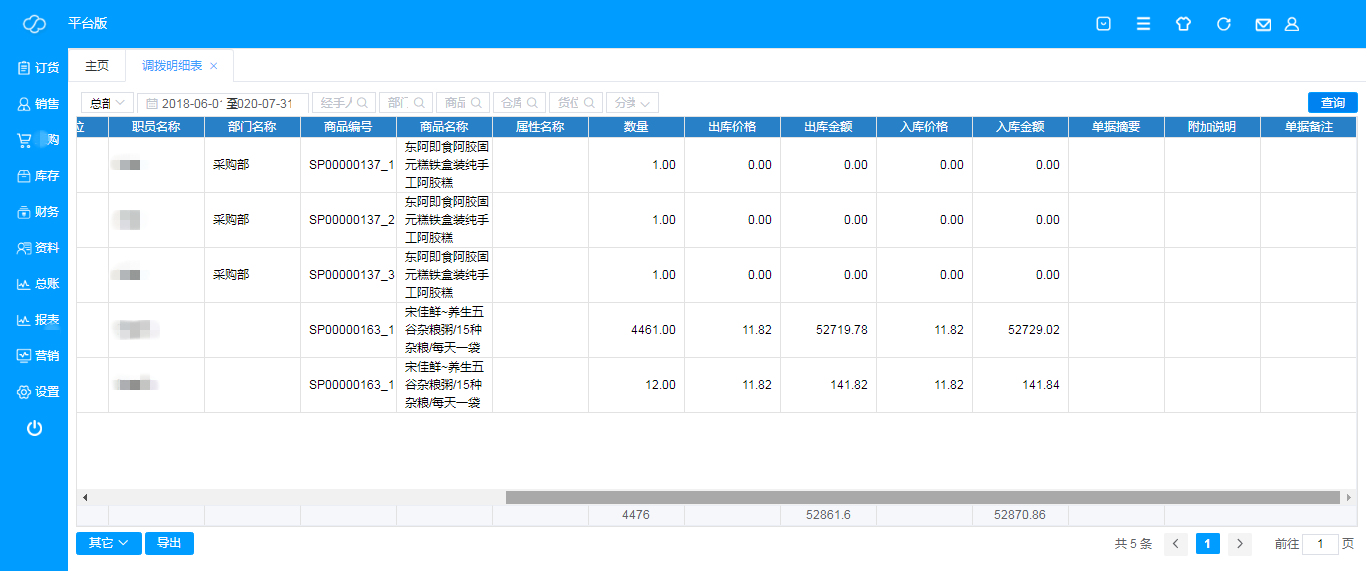Click the 导出 export button
The image size is (1366, 571).
(x=169, y=543)
